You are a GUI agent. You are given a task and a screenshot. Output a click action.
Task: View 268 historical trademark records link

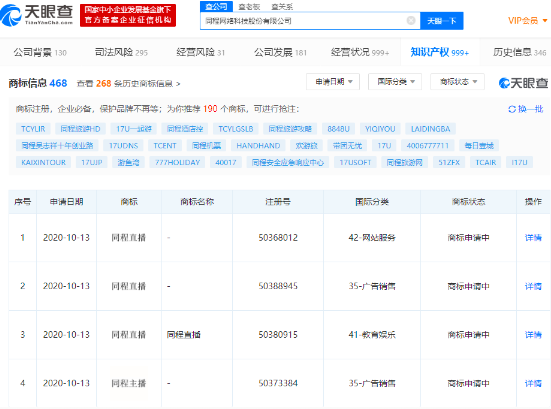[x=128, y=84]
